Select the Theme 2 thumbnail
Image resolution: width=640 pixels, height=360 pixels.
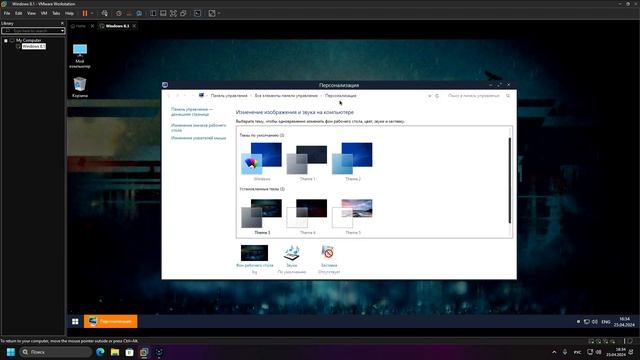(x=352, y=161)
